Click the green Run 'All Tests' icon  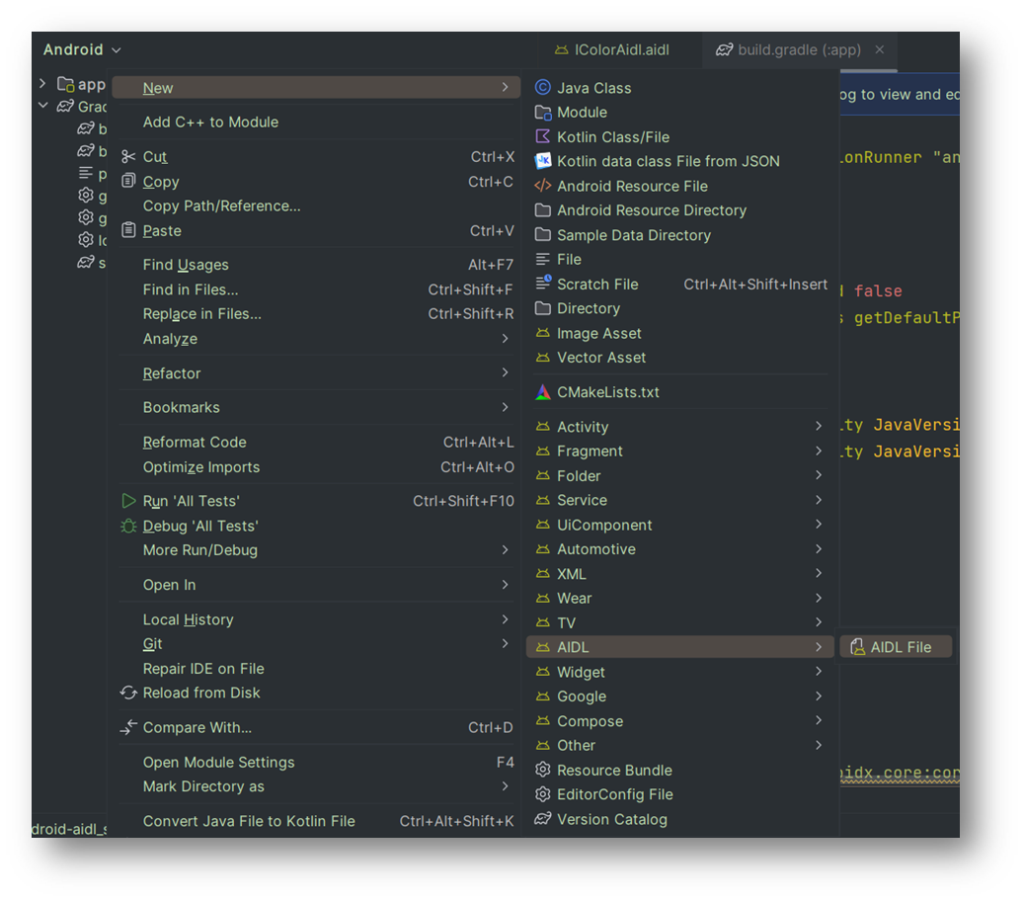[128, 501]
